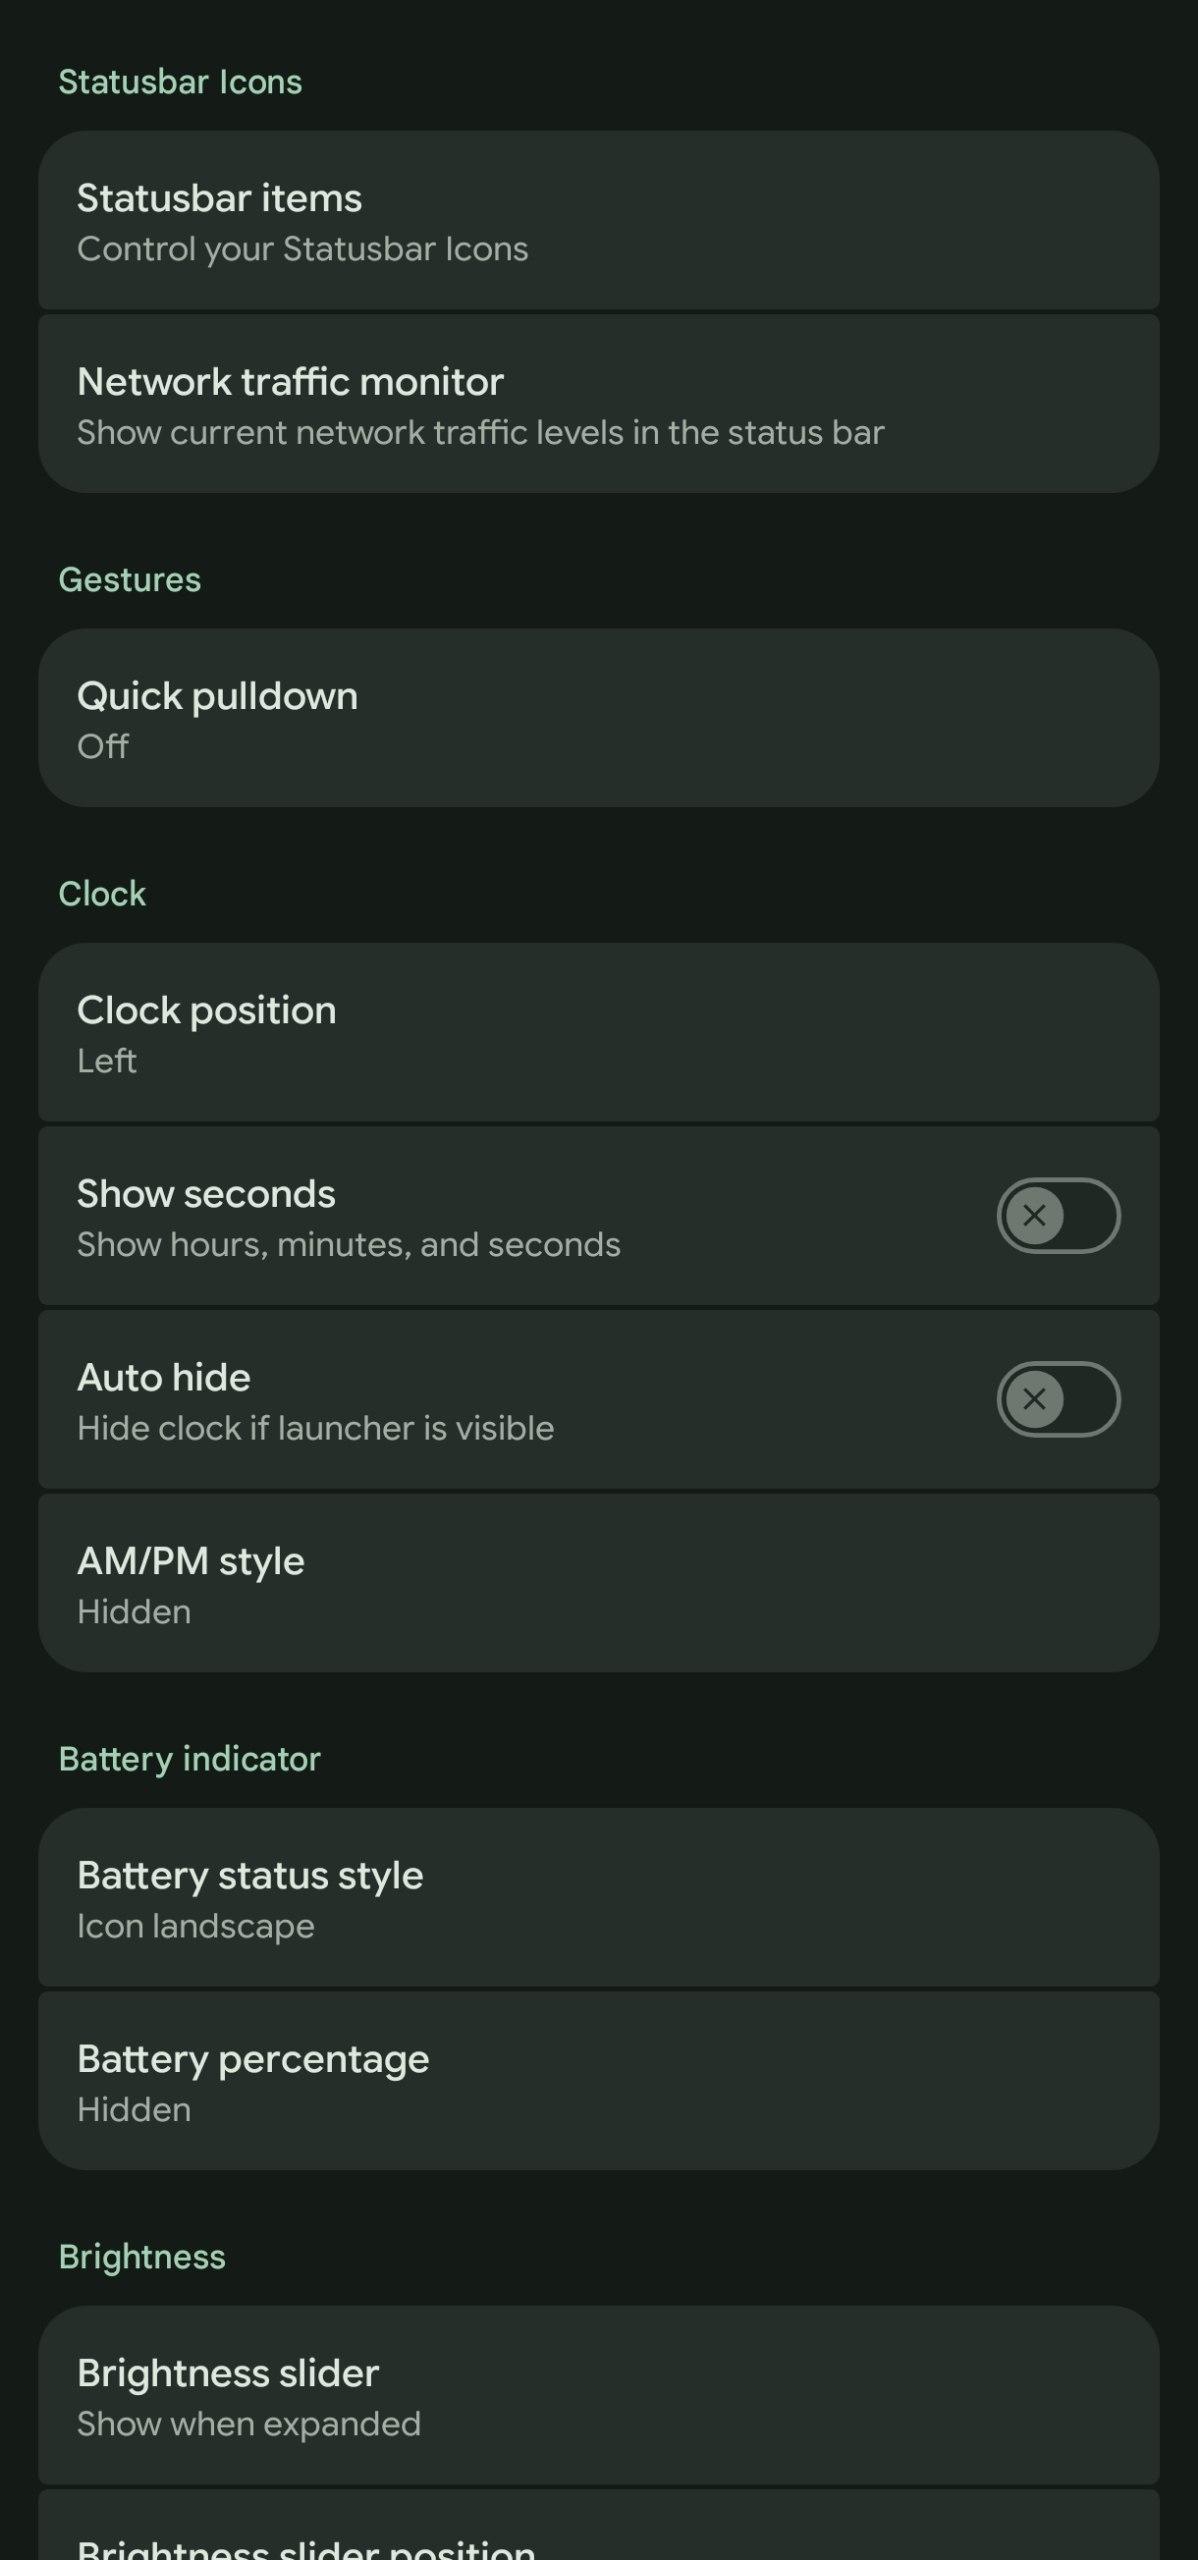Click the X knob on Auto hide switch
The width and height of the screenshot is (1198, 2560).
1034,1399
